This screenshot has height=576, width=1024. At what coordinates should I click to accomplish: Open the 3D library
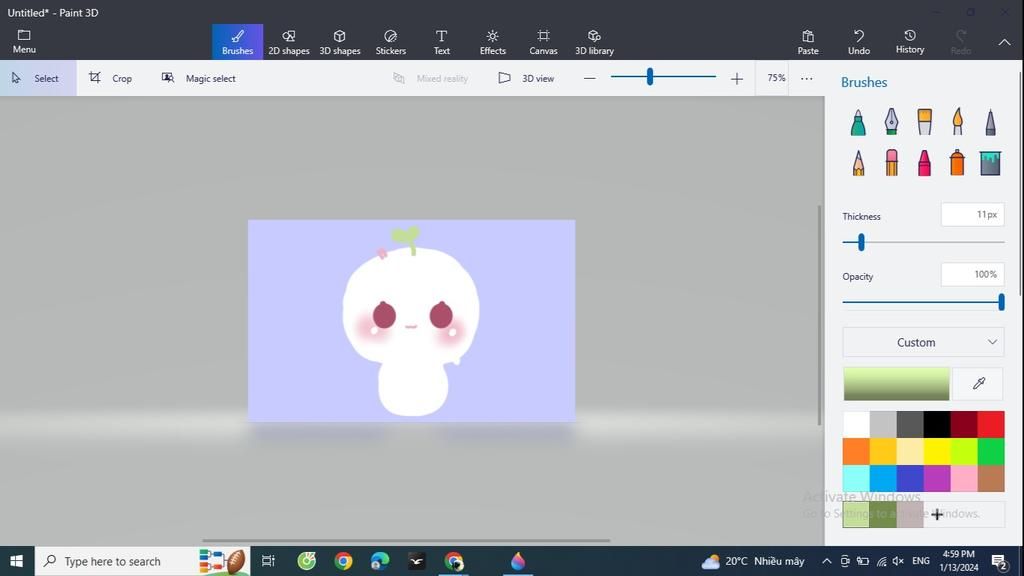pos(594,42)
